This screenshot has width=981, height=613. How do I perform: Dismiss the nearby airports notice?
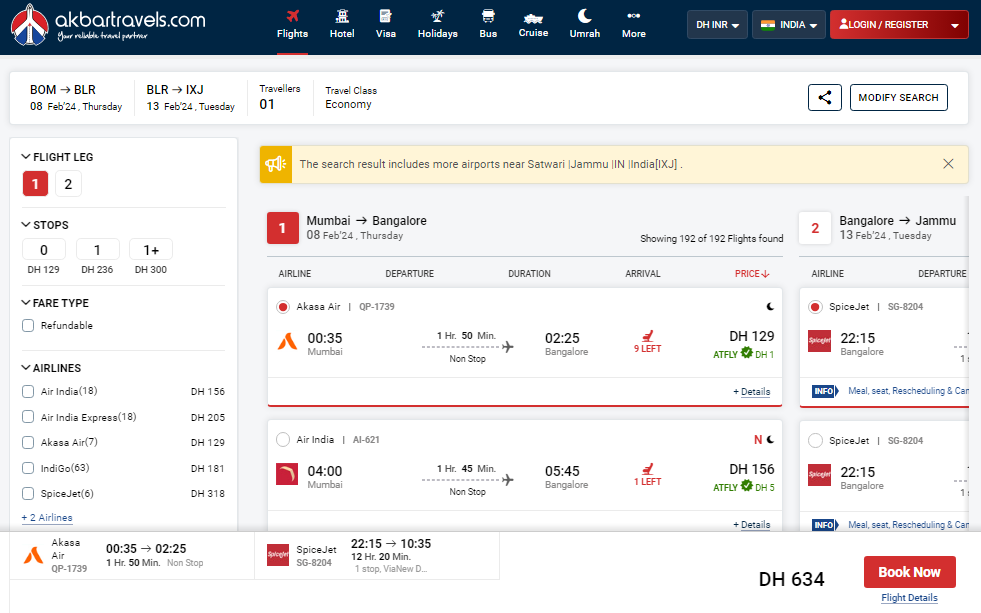point(948,164)
